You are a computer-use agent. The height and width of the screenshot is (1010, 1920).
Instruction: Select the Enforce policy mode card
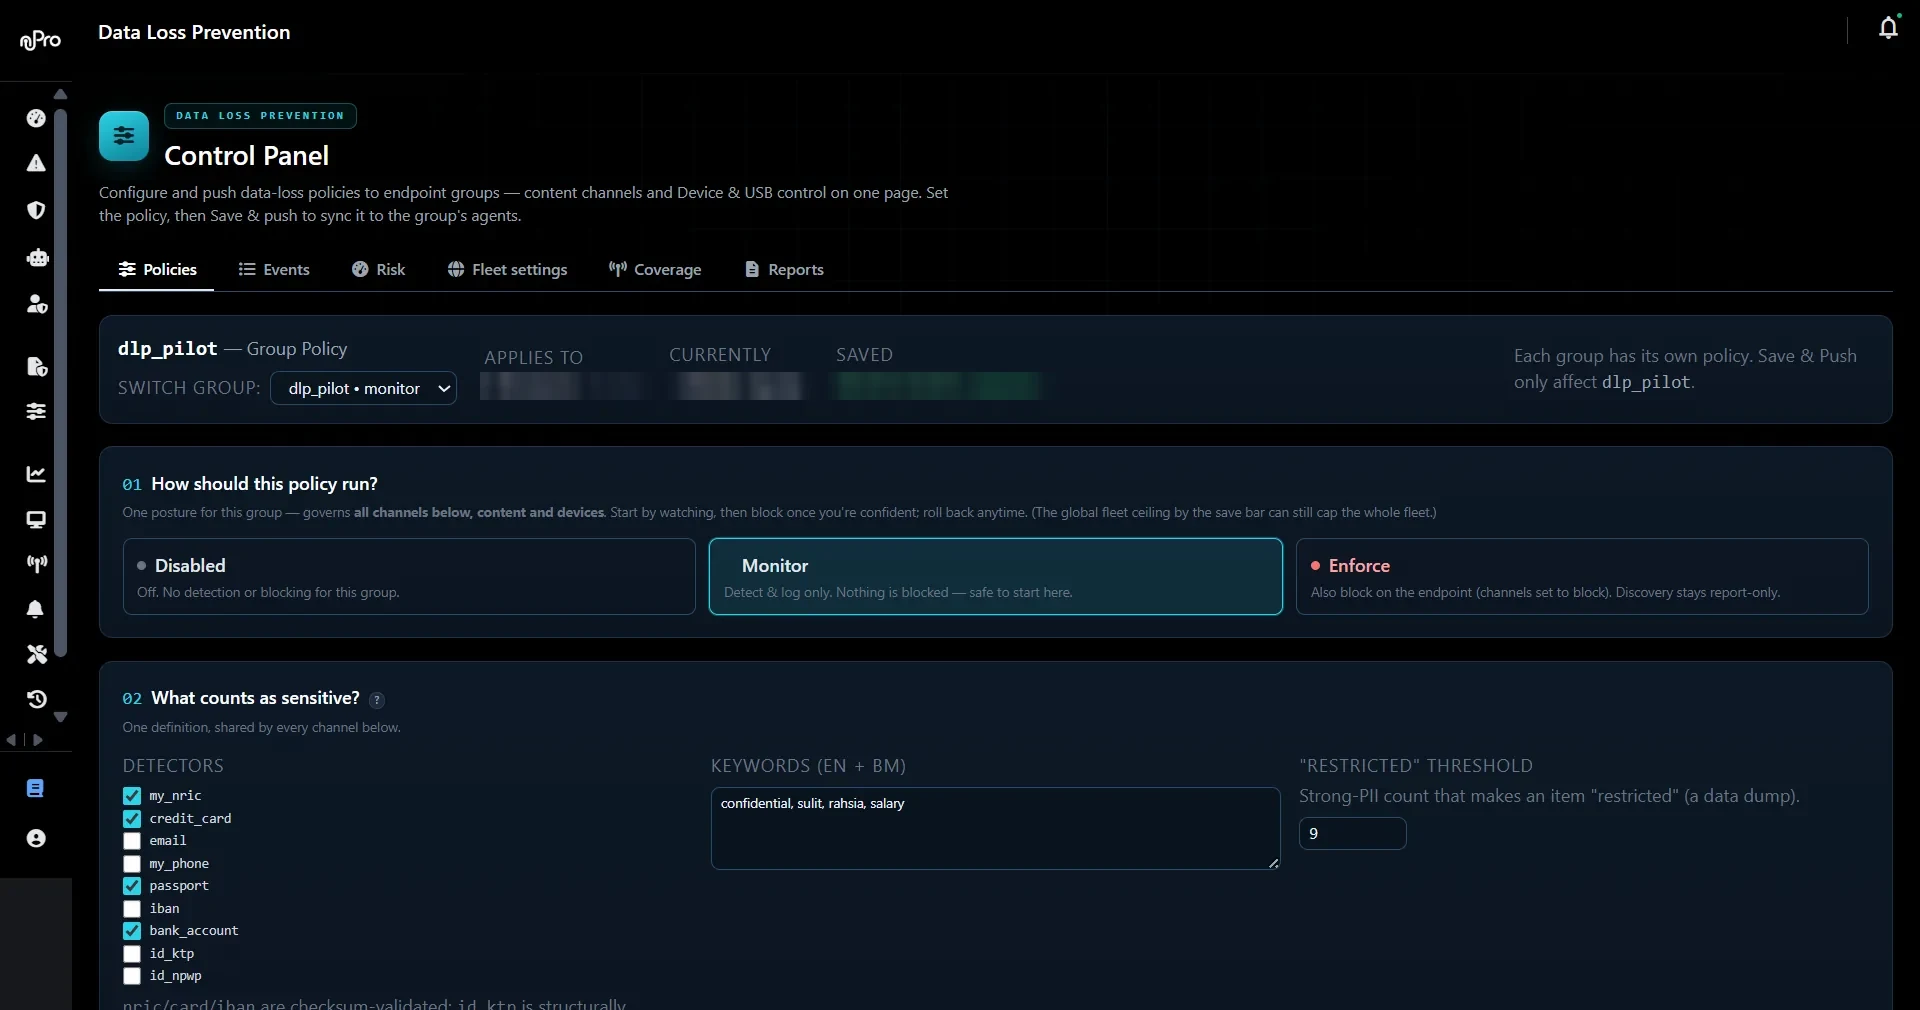pyautogui.click(x=1582, y=577)
